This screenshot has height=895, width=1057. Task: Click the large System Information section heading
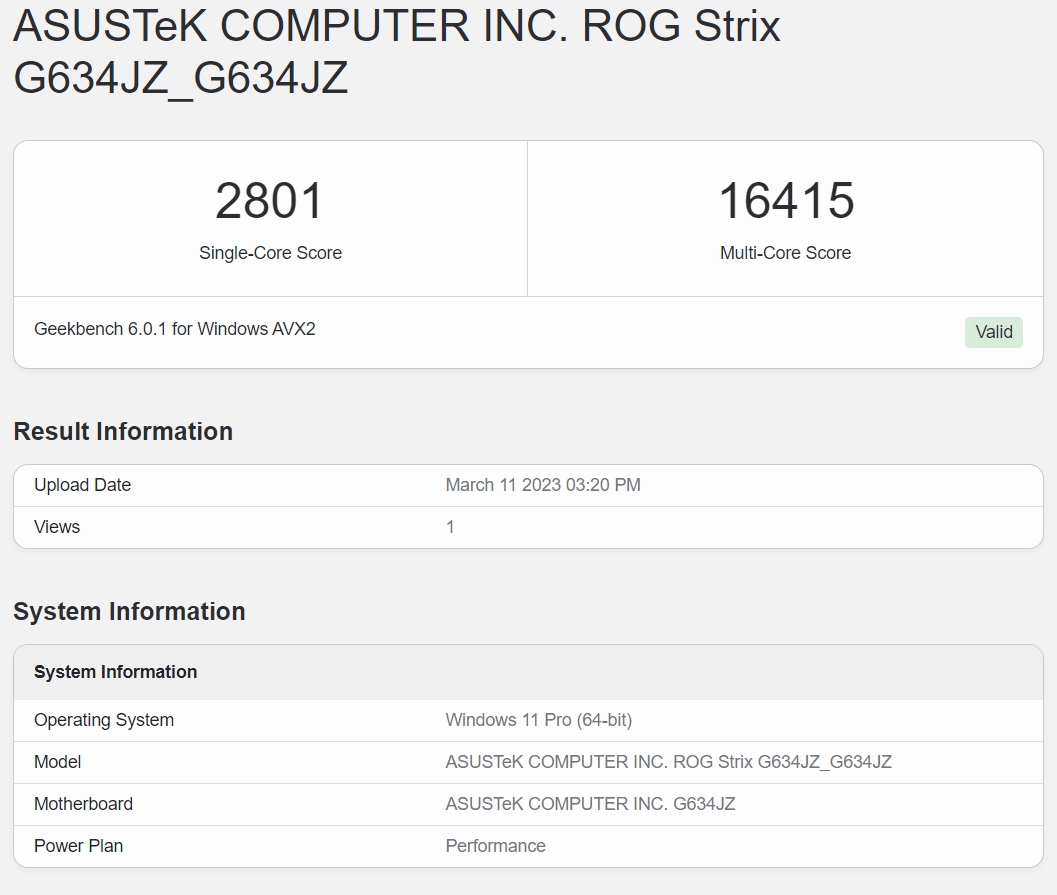[x=129, y=611]
